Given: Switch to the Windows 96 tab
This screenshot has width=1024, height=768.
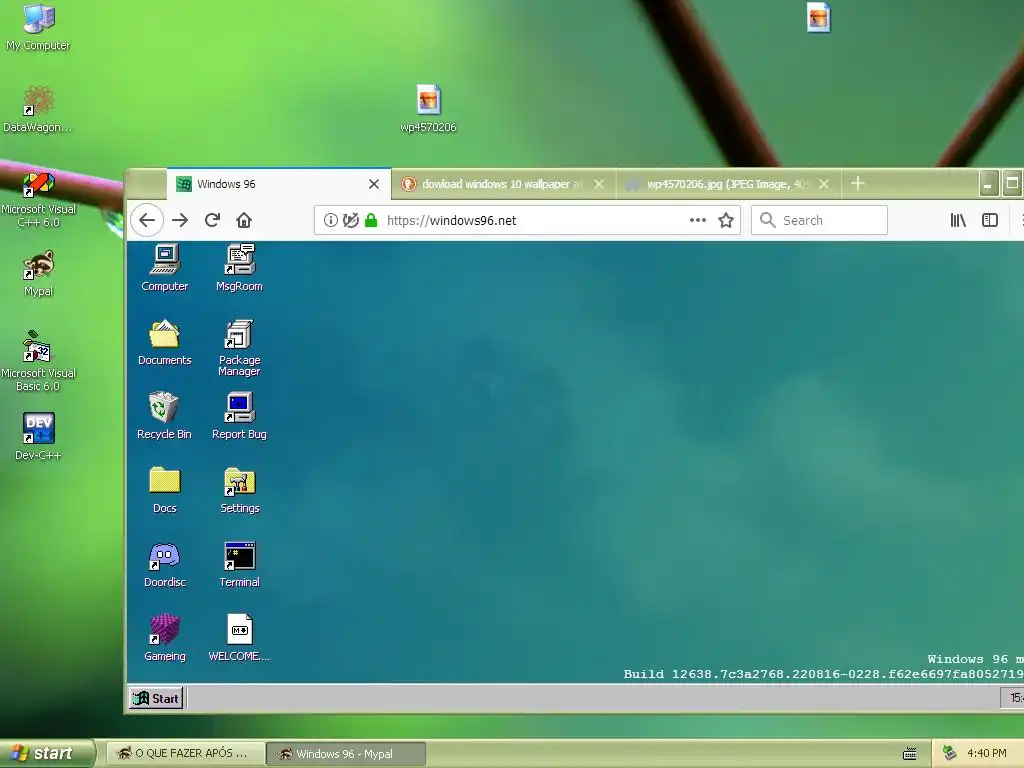Looking at the screenshot, I should [279, 184].
